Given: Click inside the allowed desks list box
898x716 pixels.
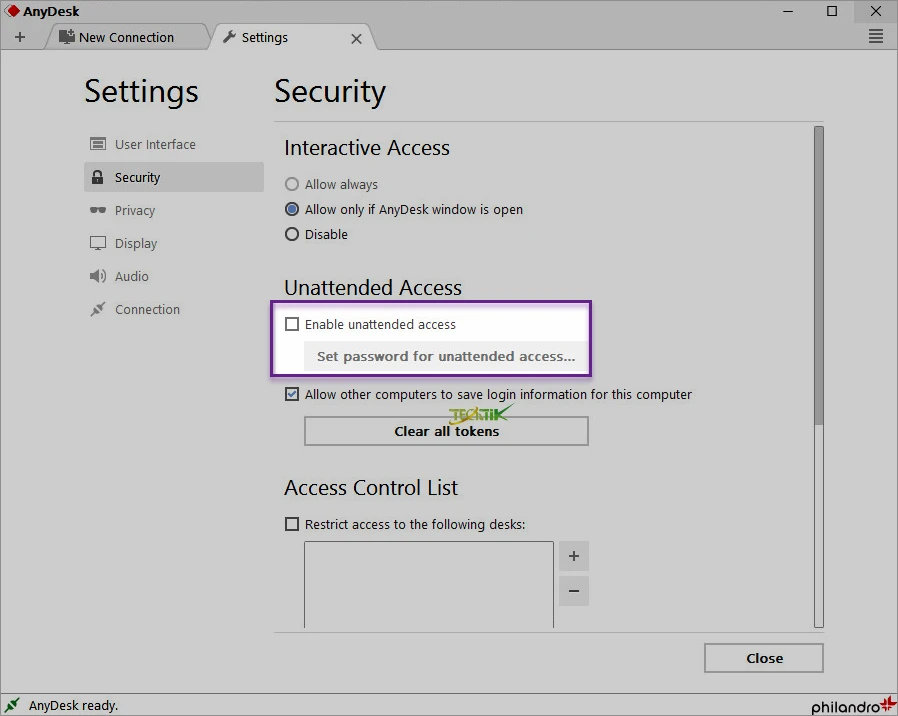Looking at the screenshot, I should 429,584.
